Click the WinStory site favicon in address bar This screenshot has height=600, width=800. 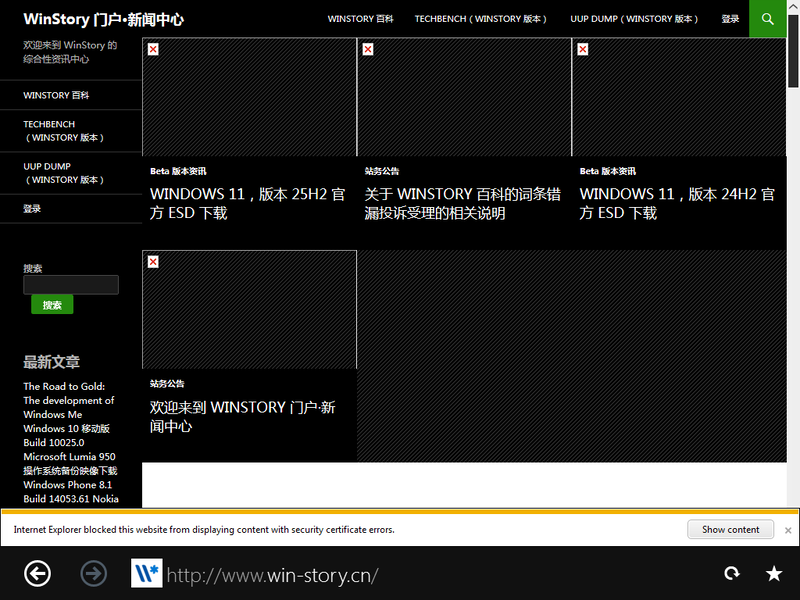(146, 573)
